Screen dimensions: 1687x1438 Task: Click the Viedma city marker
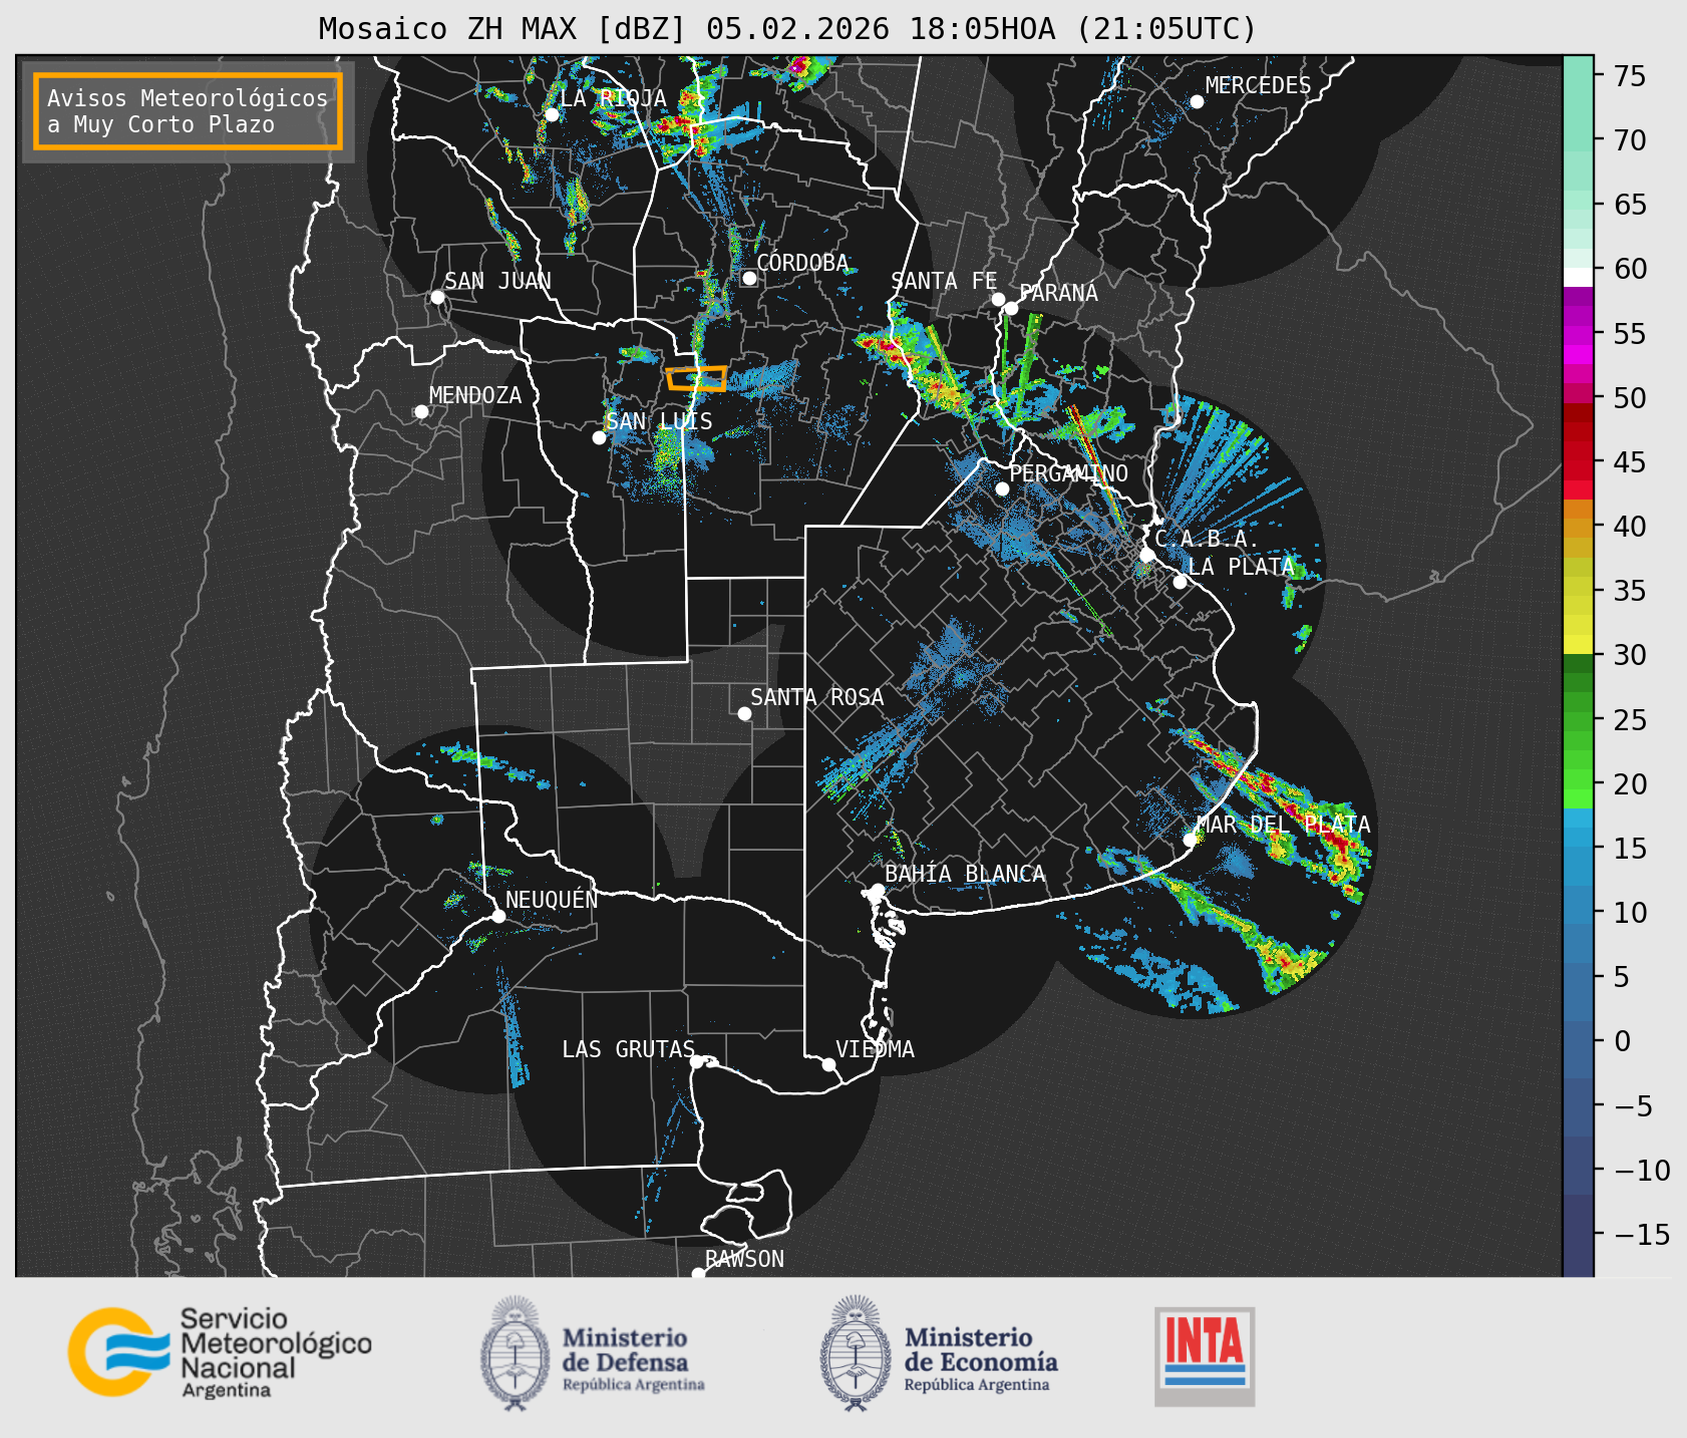pyautogui.click(x=829, y=1064)
